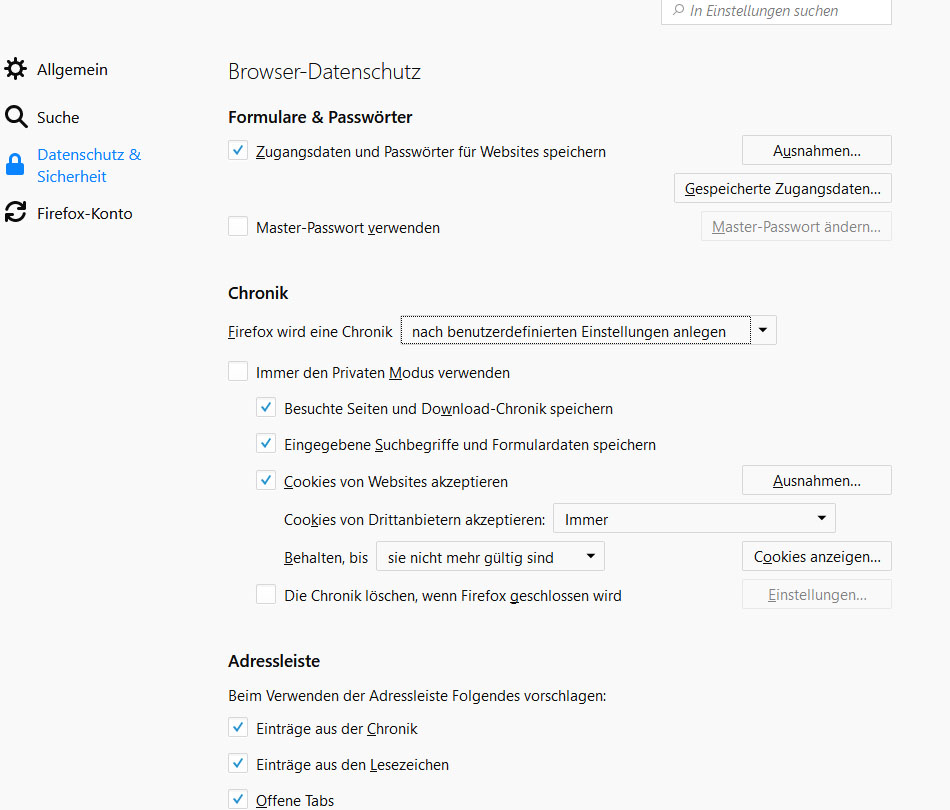Toggle Cookies von Websites akzeptieren checkbox

point(266,481)
